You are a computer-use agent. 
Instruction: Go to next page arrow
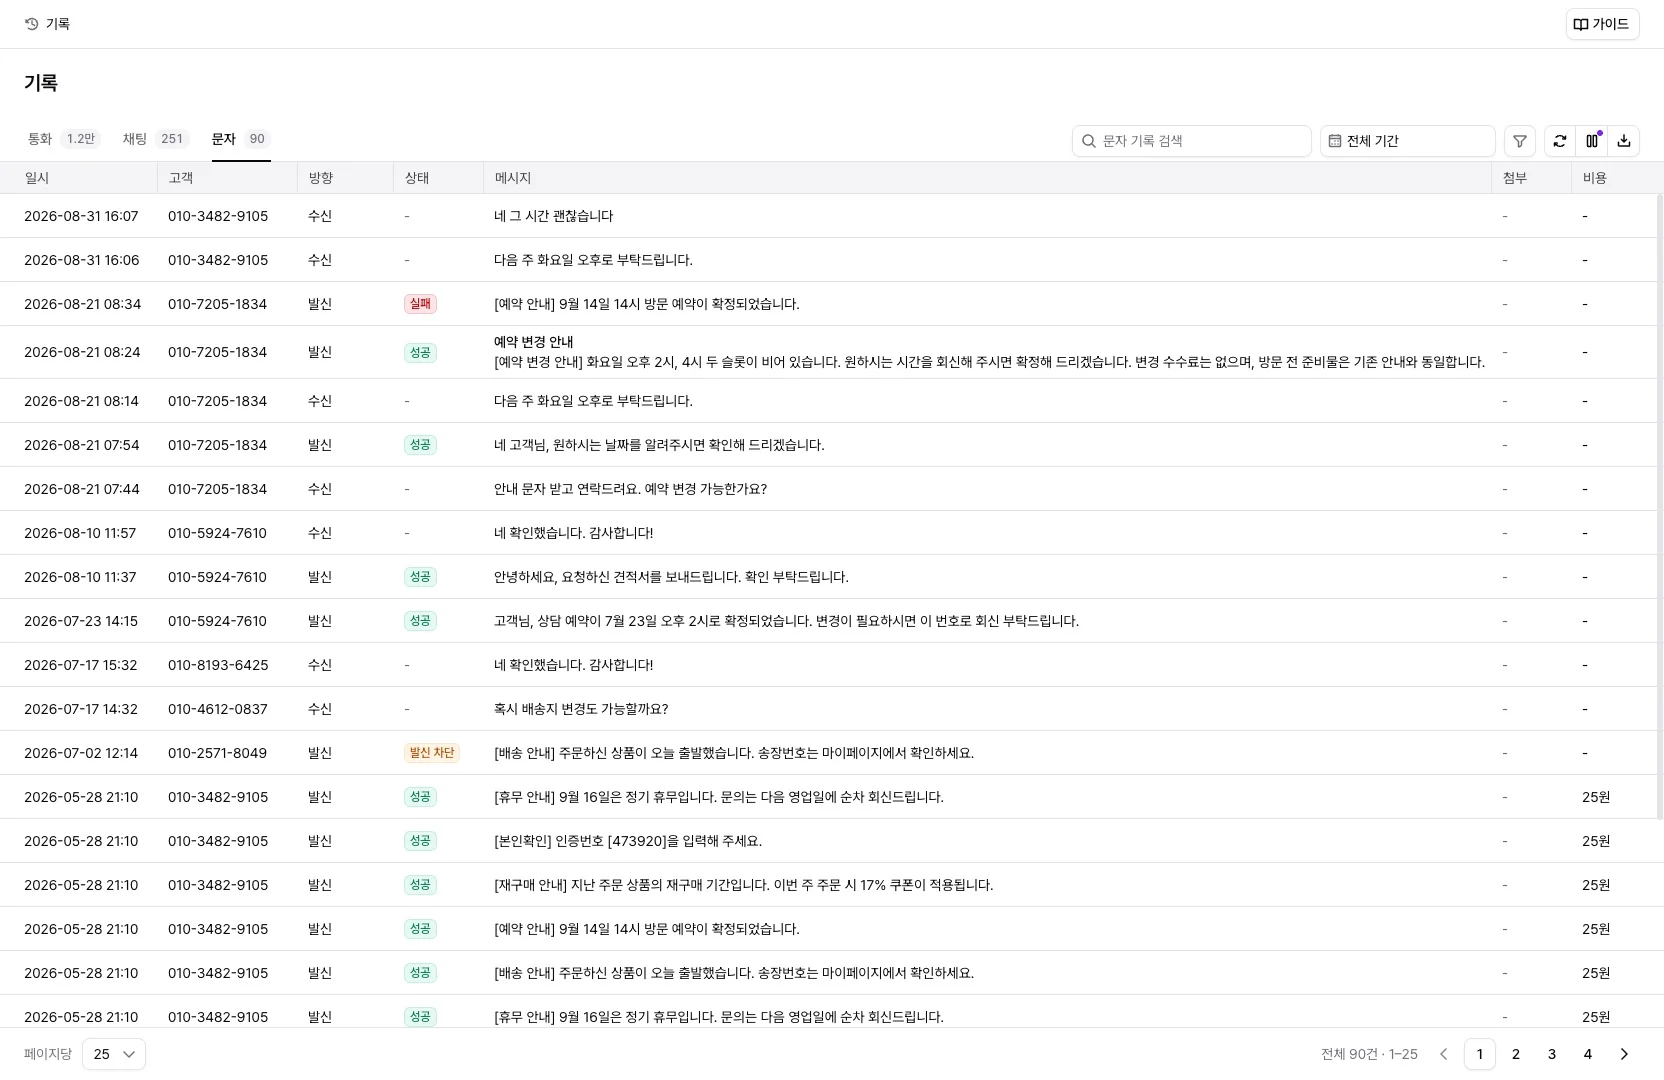(x=1623, y=1054)
